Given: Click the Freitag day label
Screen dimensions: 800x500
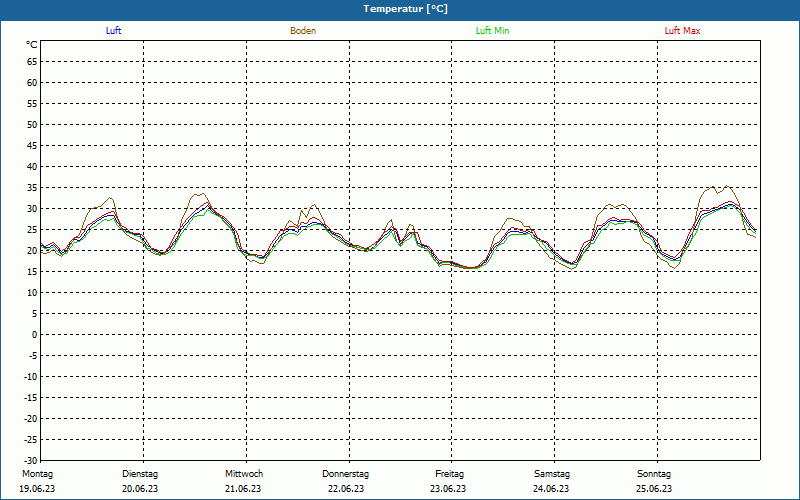Looking at the screenshot, I should [x=449, y=474].
